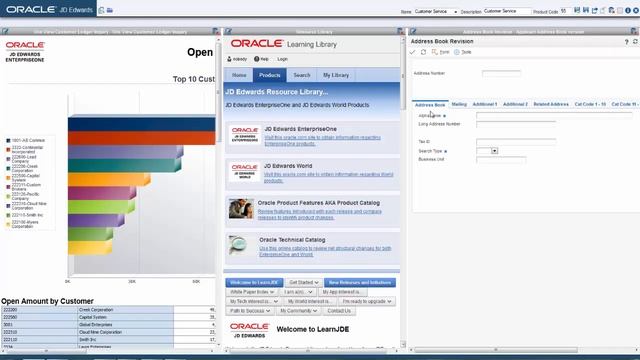Image resolution: width=640 pixels, height=360 pixels.
Task: Expand the I'm ready to upgrade dropdown
Action: point(367,301)
